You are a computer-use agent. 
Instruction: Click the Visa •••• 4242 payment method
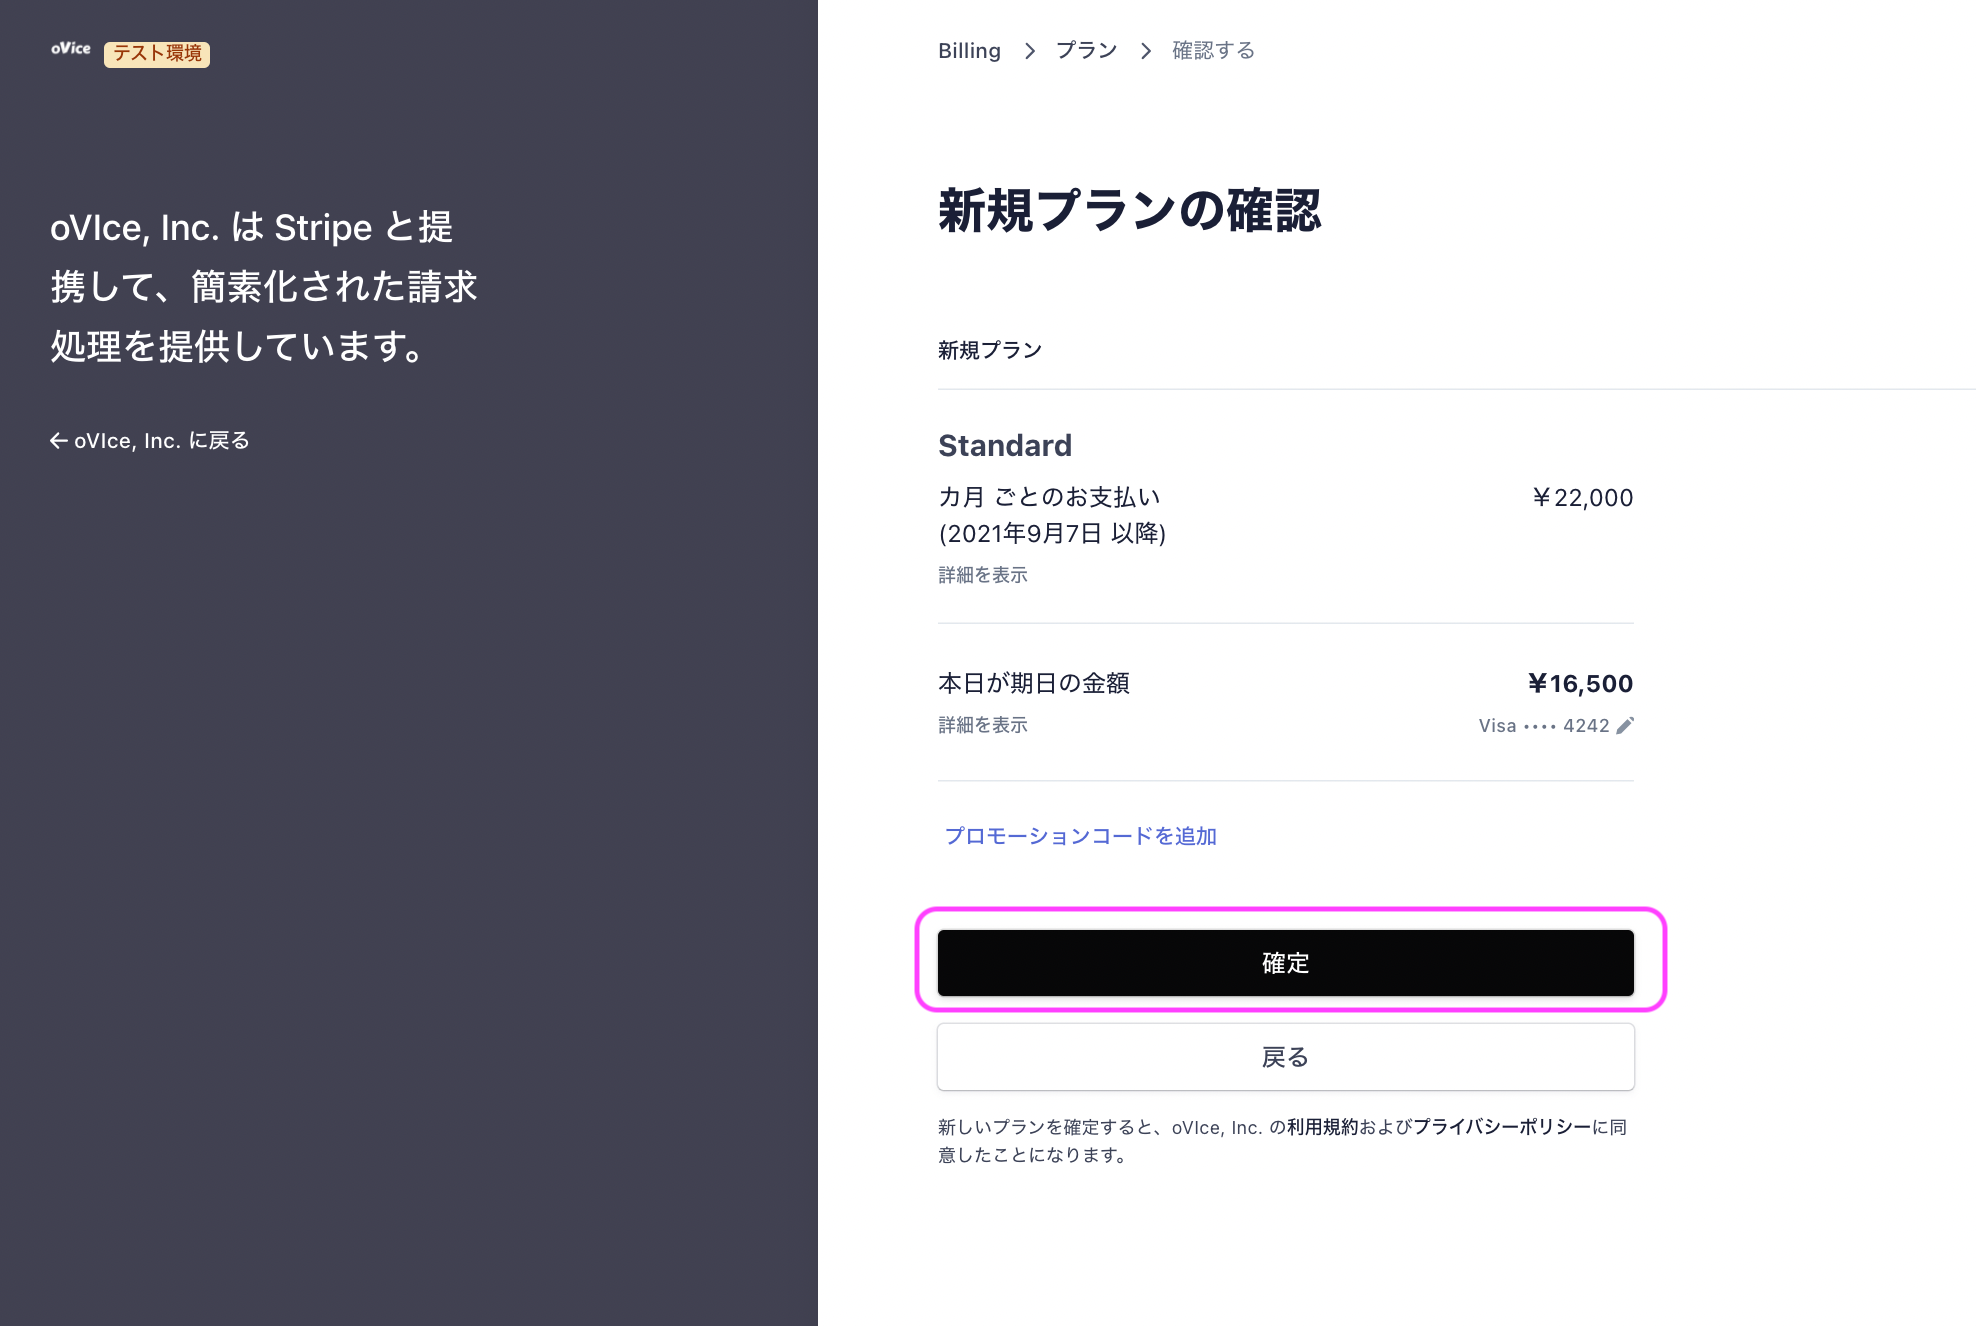tap(1544, 726)
